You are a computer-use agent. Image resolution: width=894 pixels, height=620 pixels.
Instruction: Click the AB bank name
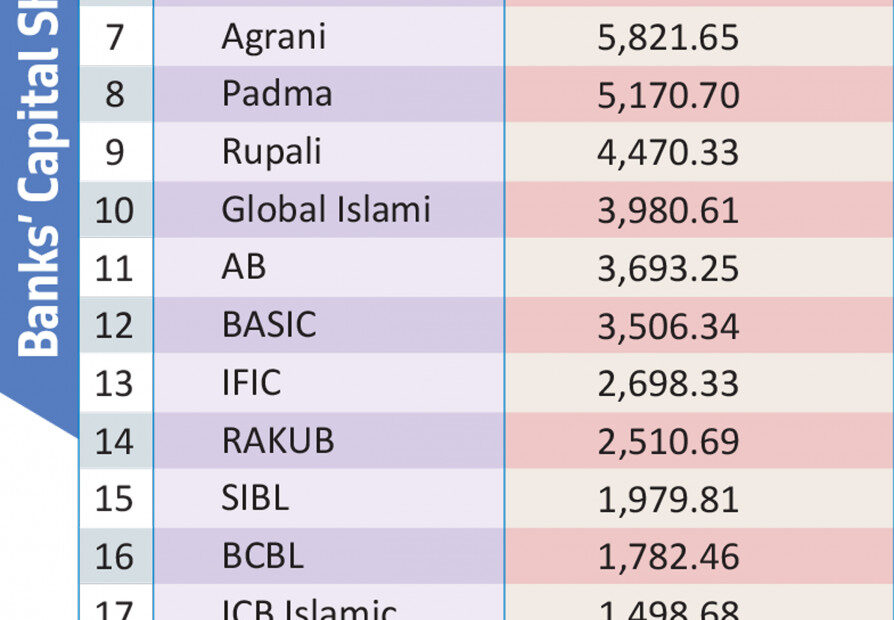coord(244,267)
